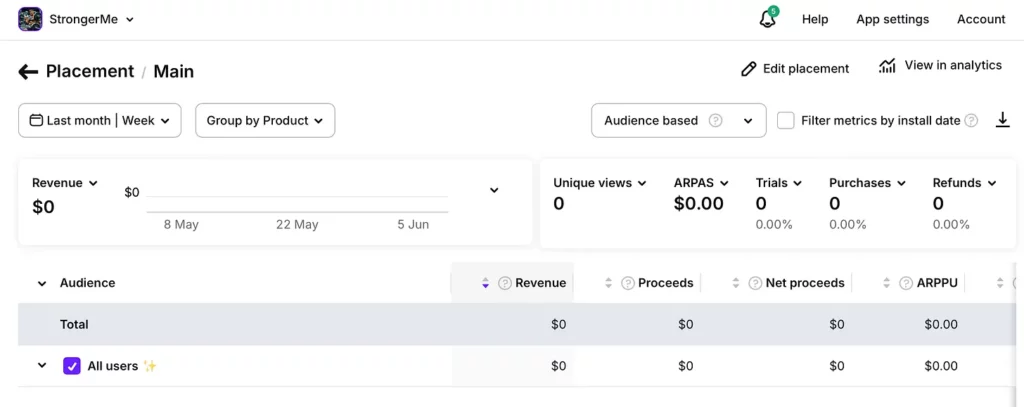Screen dimensions: 1024x407
Task: Click the info icon beside ARPPU column
Action: 904,283
